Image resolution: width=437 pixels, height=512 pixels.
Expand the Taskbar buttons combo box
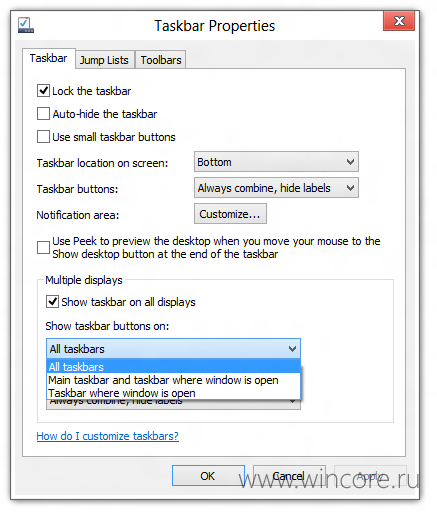pos(276,188)
